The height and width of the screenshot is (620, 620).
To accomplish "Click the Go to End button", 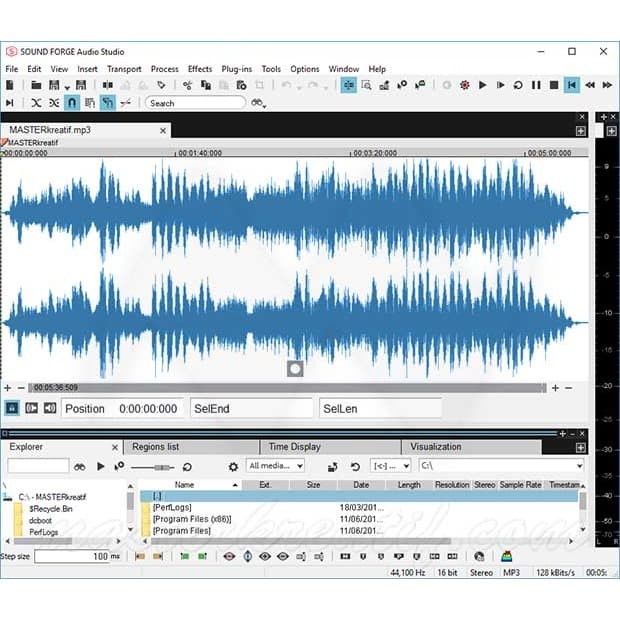I will 9,103.
